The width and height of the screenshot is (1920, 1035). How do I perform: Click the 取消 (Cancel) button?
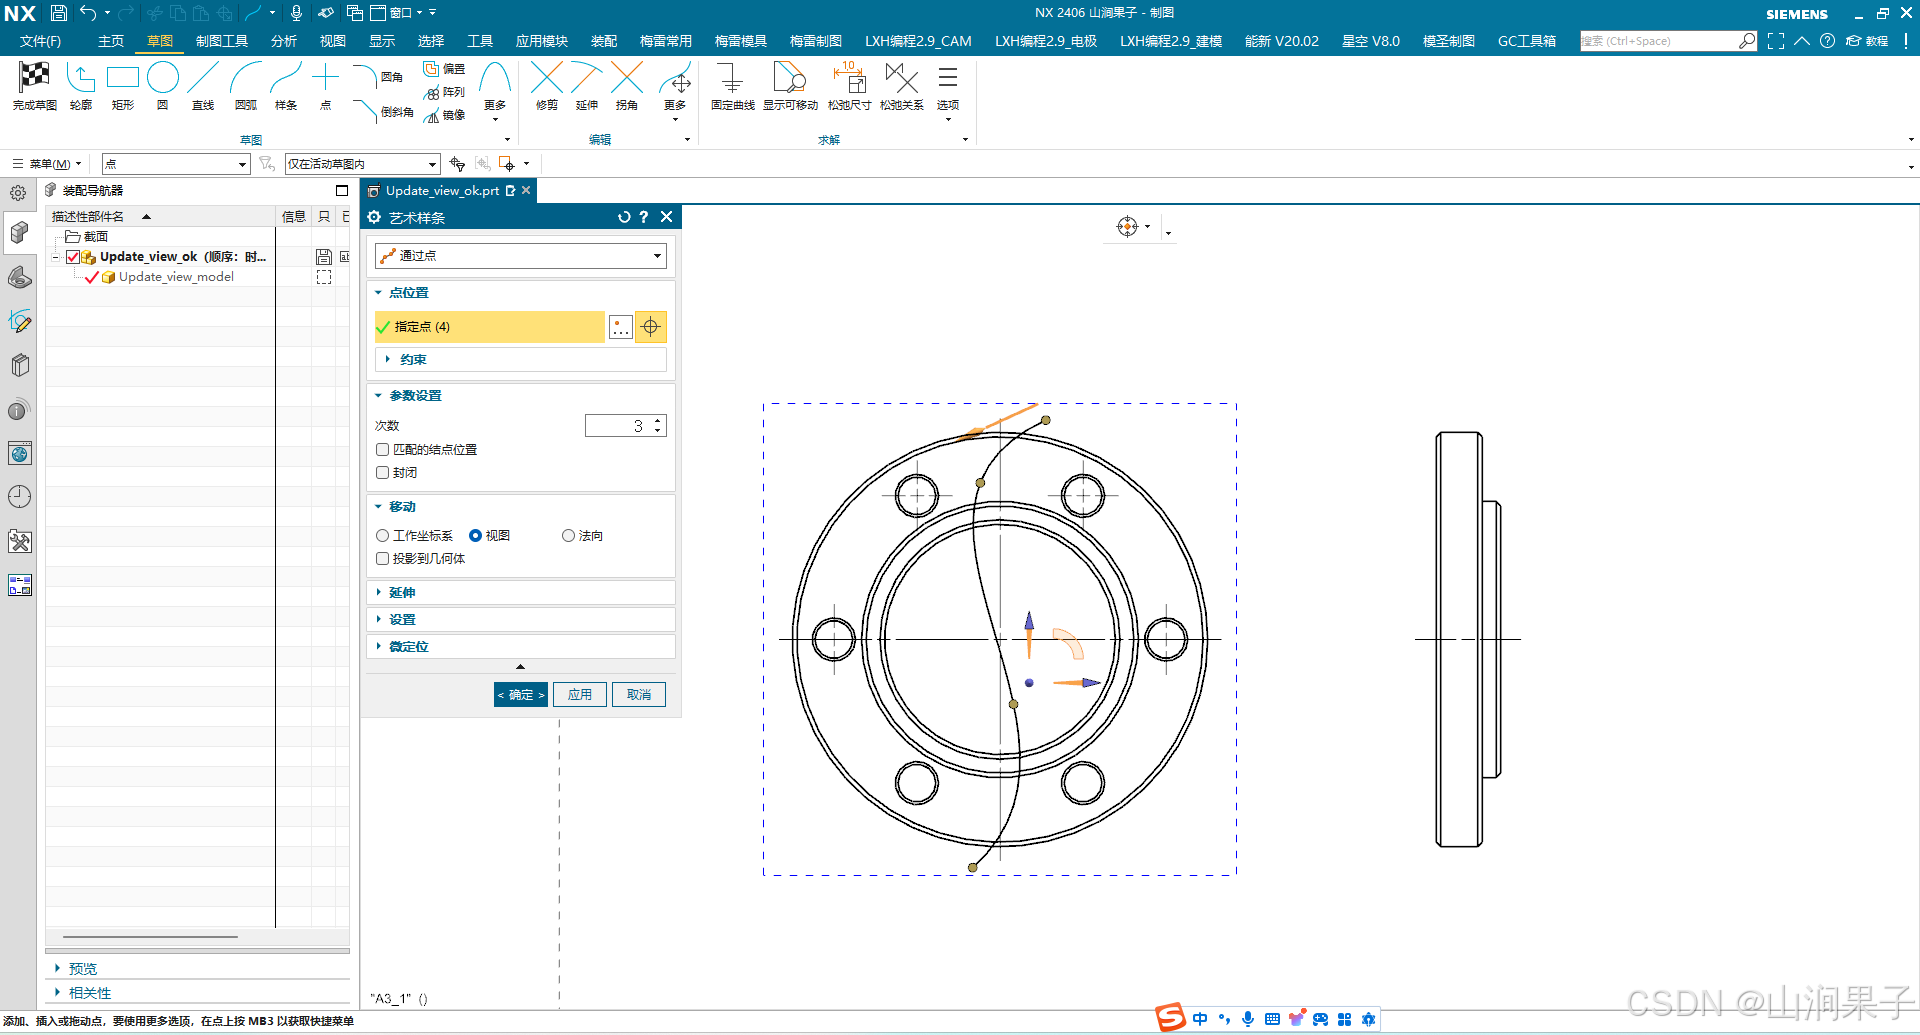(639, 695)
